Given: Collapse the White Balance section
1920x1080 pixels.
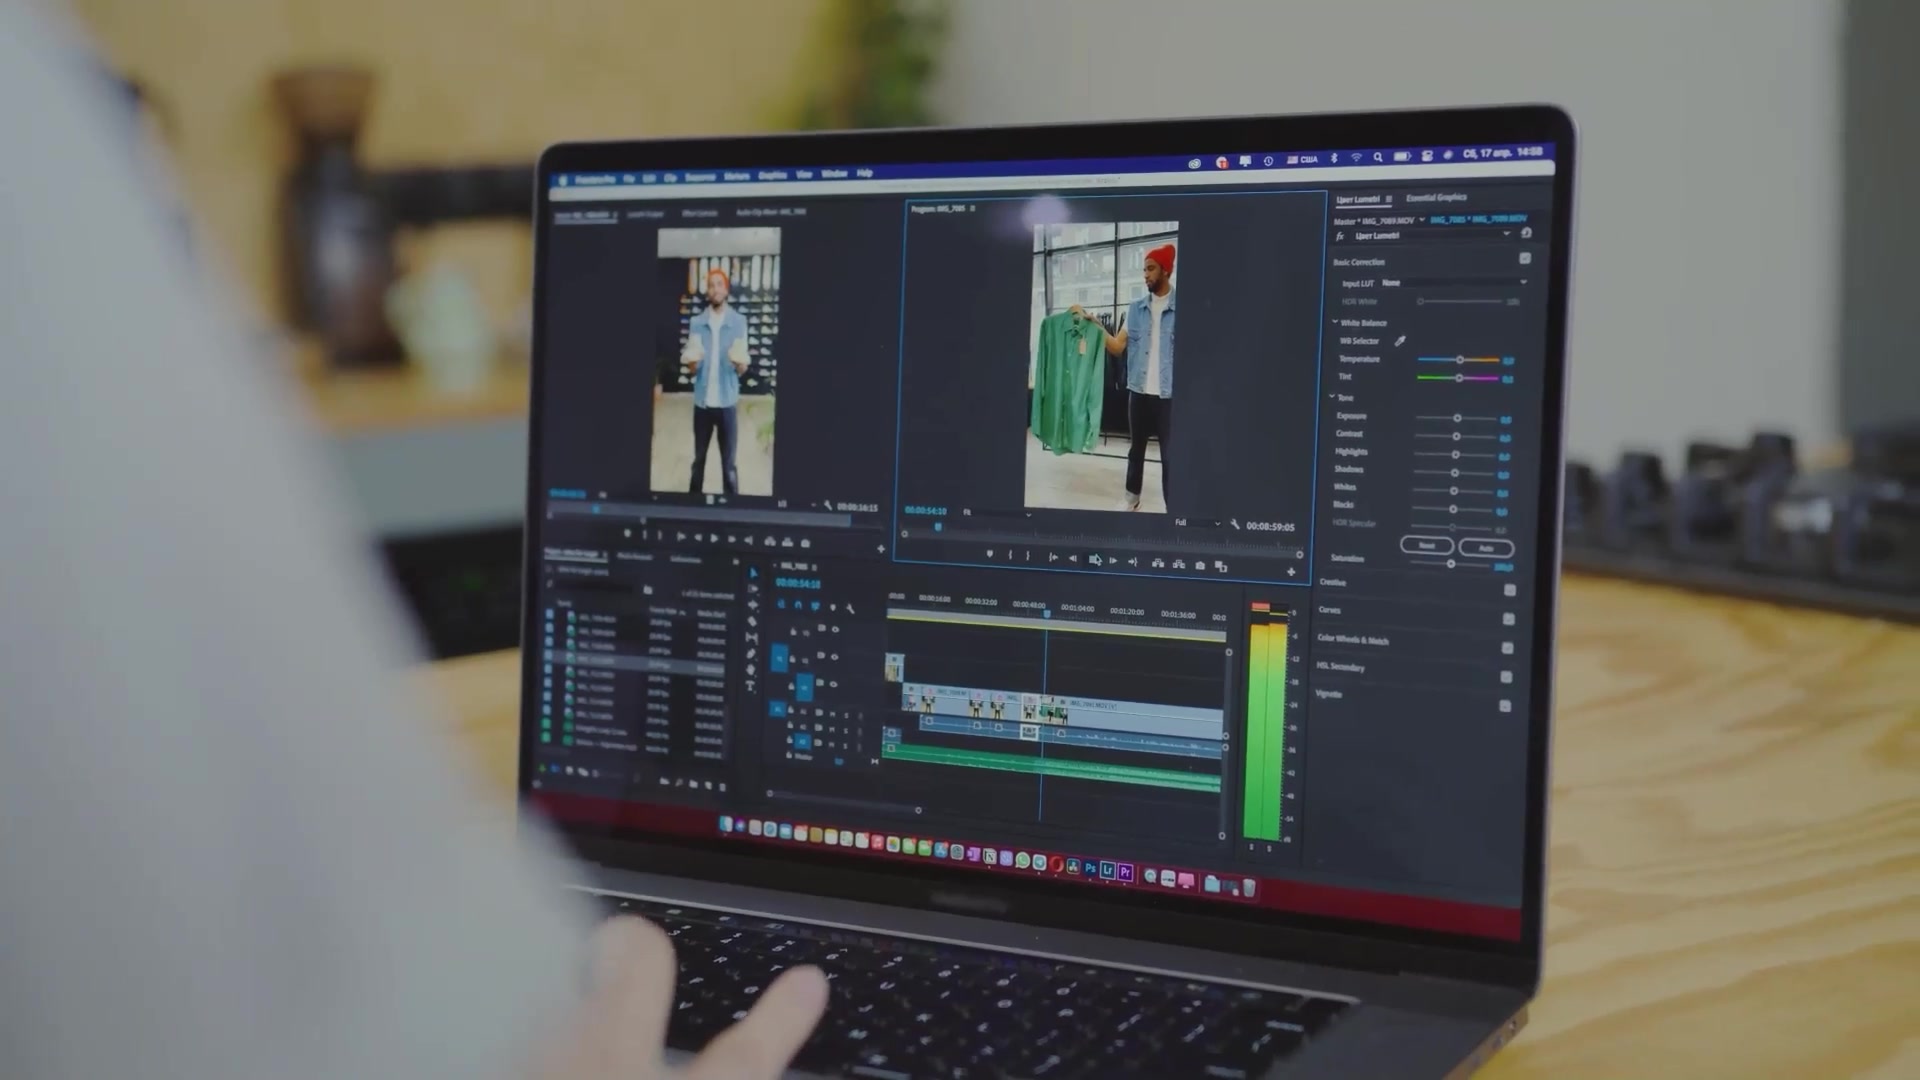Looking at the screenshot, I should 1335,322.
